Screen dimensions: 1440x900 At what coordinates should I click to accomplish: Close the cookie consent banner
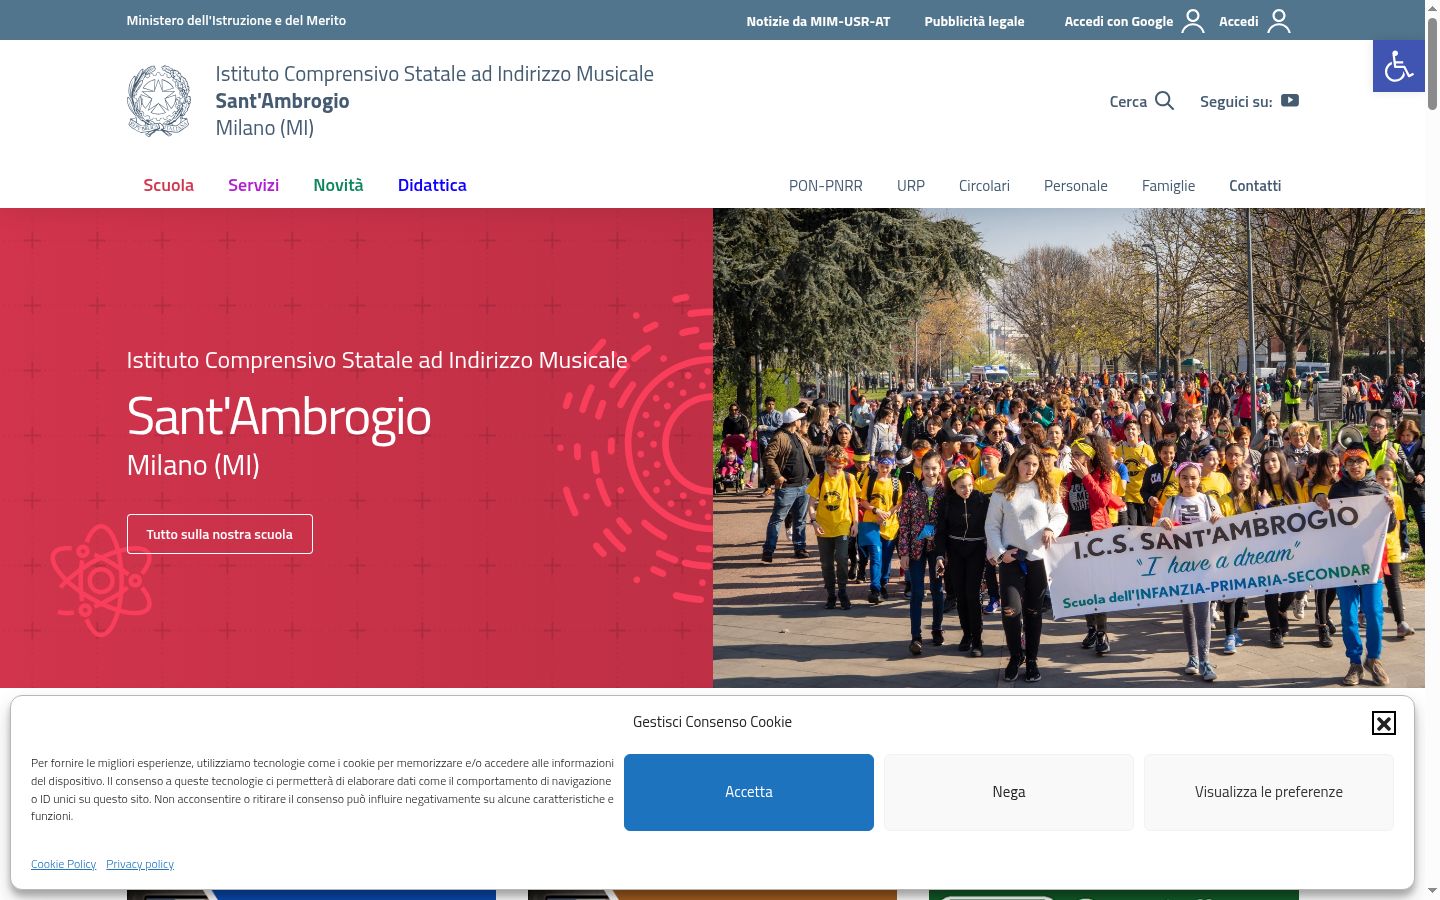point(1383,723)
